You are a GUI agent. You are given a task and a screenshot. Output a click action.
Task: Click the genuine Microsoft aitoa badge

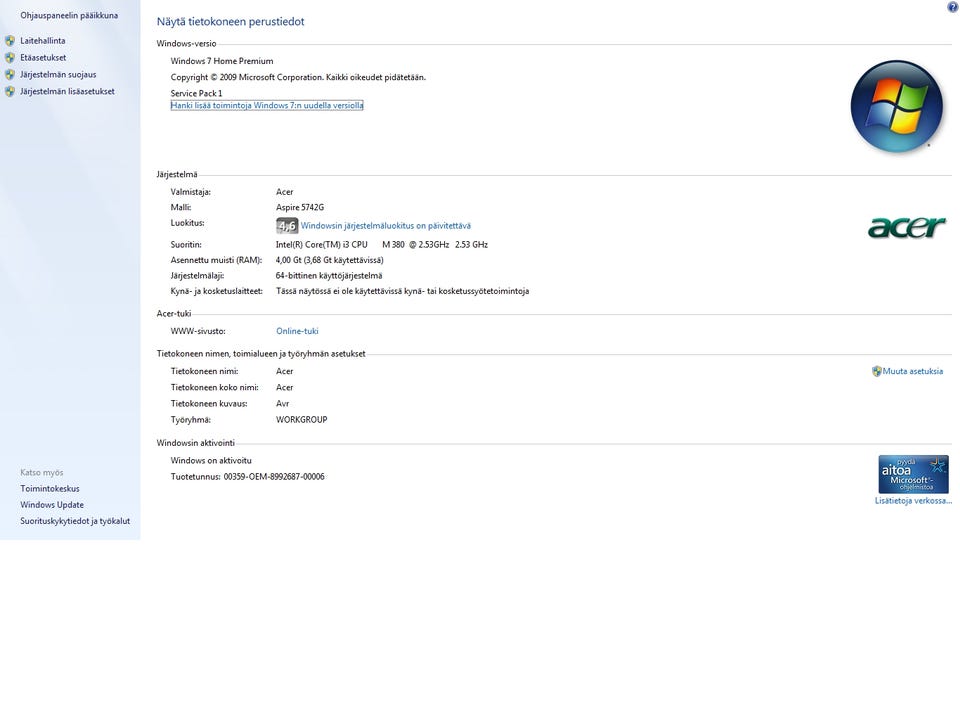(913, 474)
